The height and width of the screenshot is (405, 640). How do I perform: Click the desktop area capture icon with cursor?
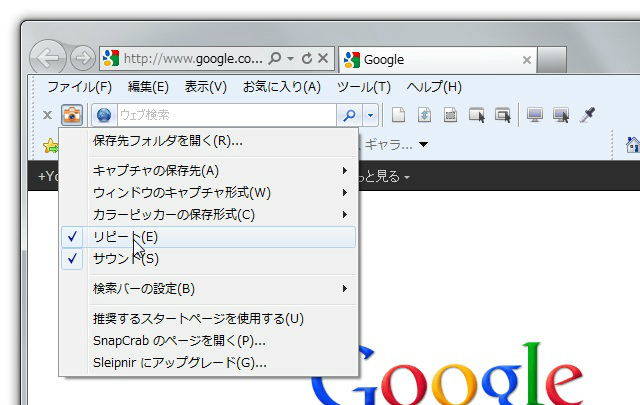(x=561, y=115)
